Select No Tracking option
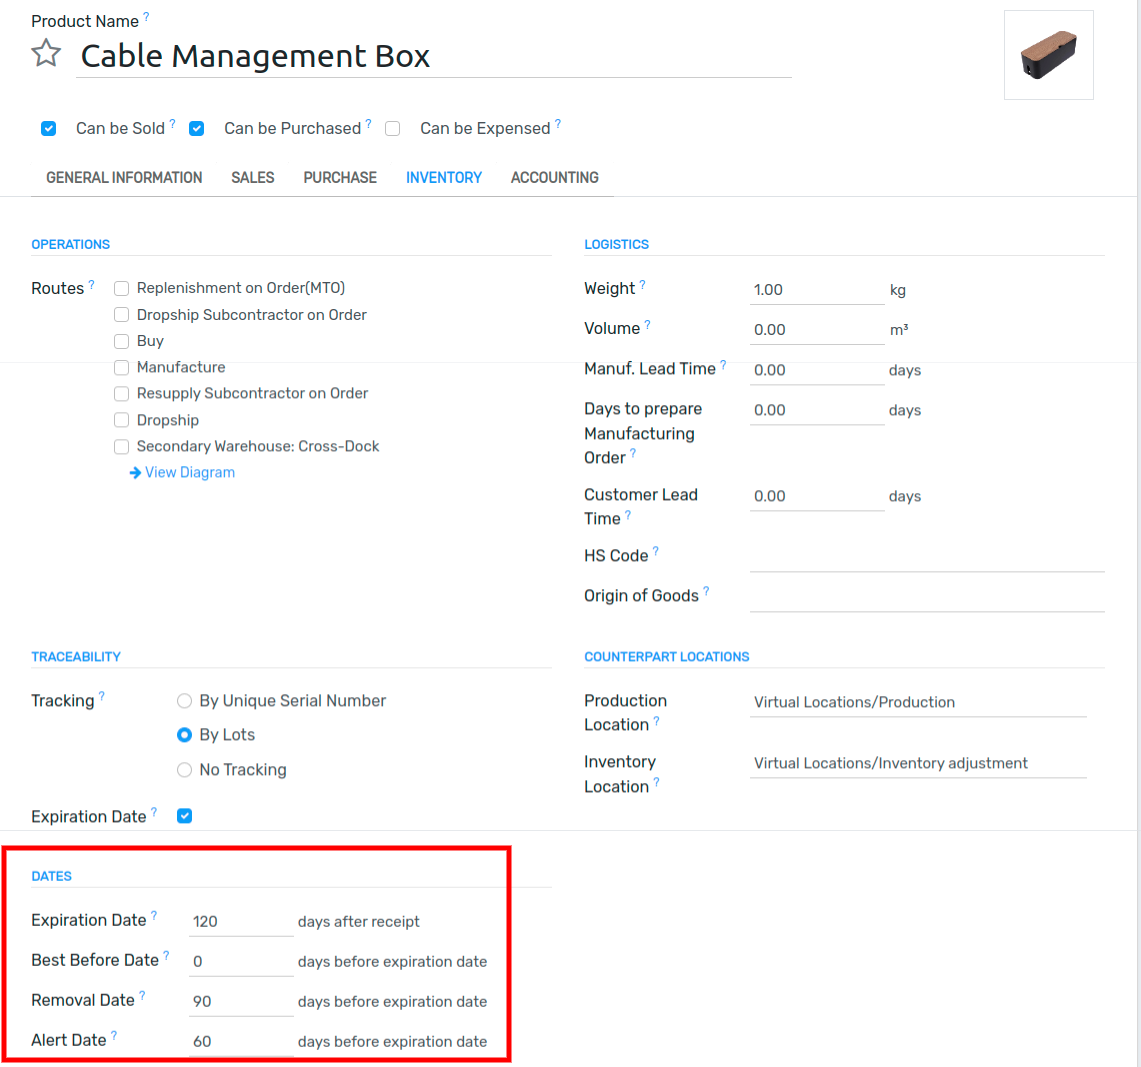 click(185, 769)
